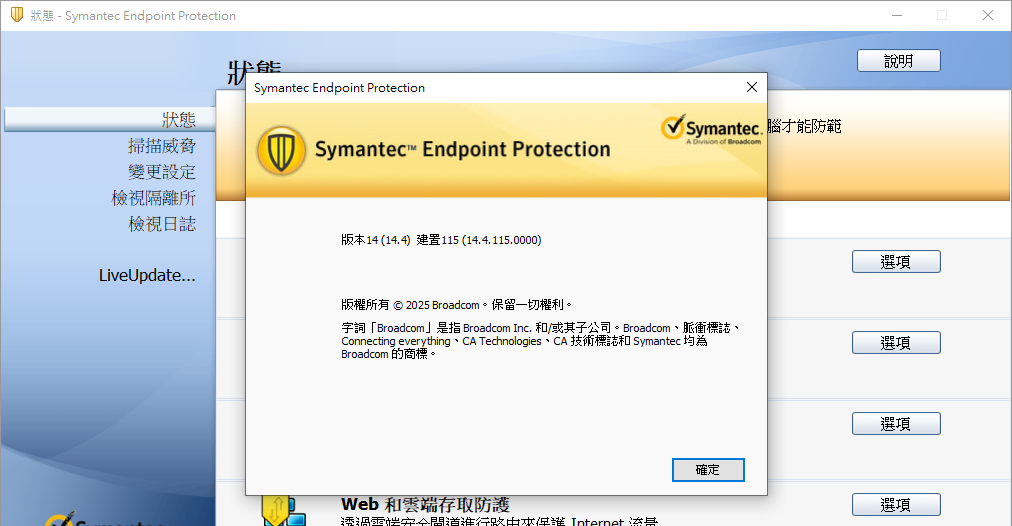The width and height of the screenshot is (1012, 526).
Task: Click the Symantec shield icon in main title bar
Action: [17, 15]
